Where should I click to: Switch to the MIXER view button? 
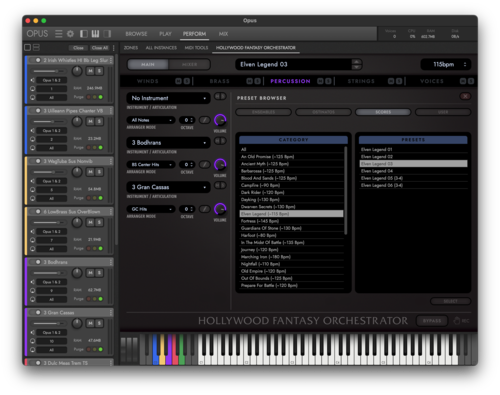point(189,64)
